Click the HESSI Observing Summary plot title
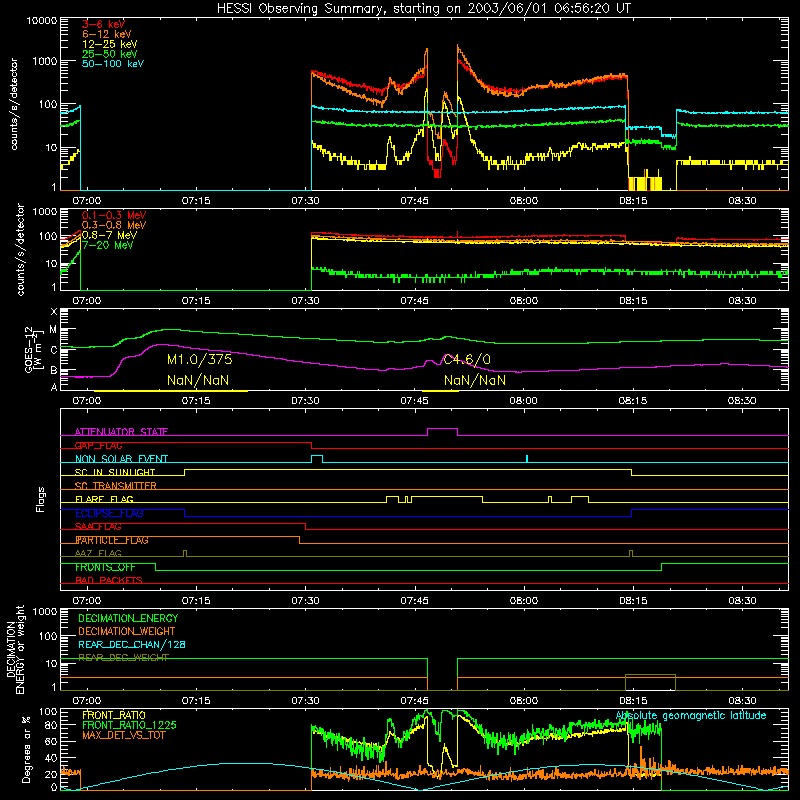Image resolution: width=800 pixels, height=800 pixels. [x=423, y=9]
